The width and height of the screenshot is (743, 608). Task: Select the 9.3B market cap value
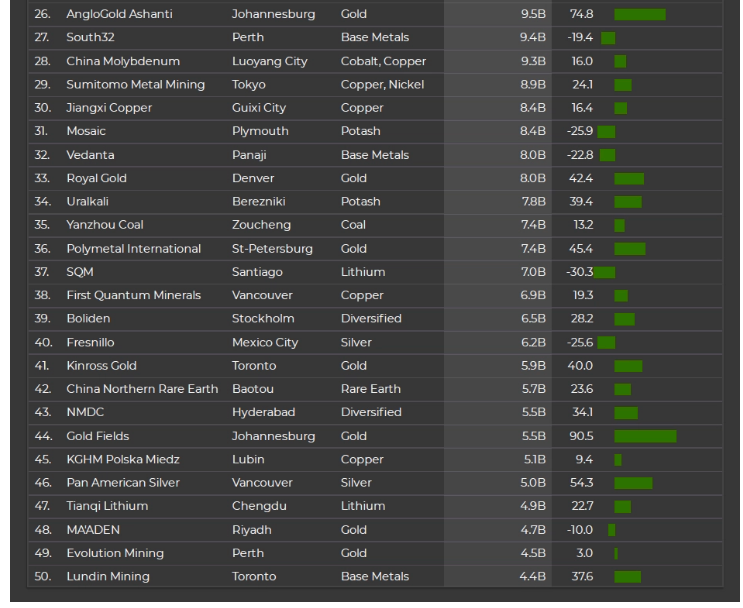533,61
